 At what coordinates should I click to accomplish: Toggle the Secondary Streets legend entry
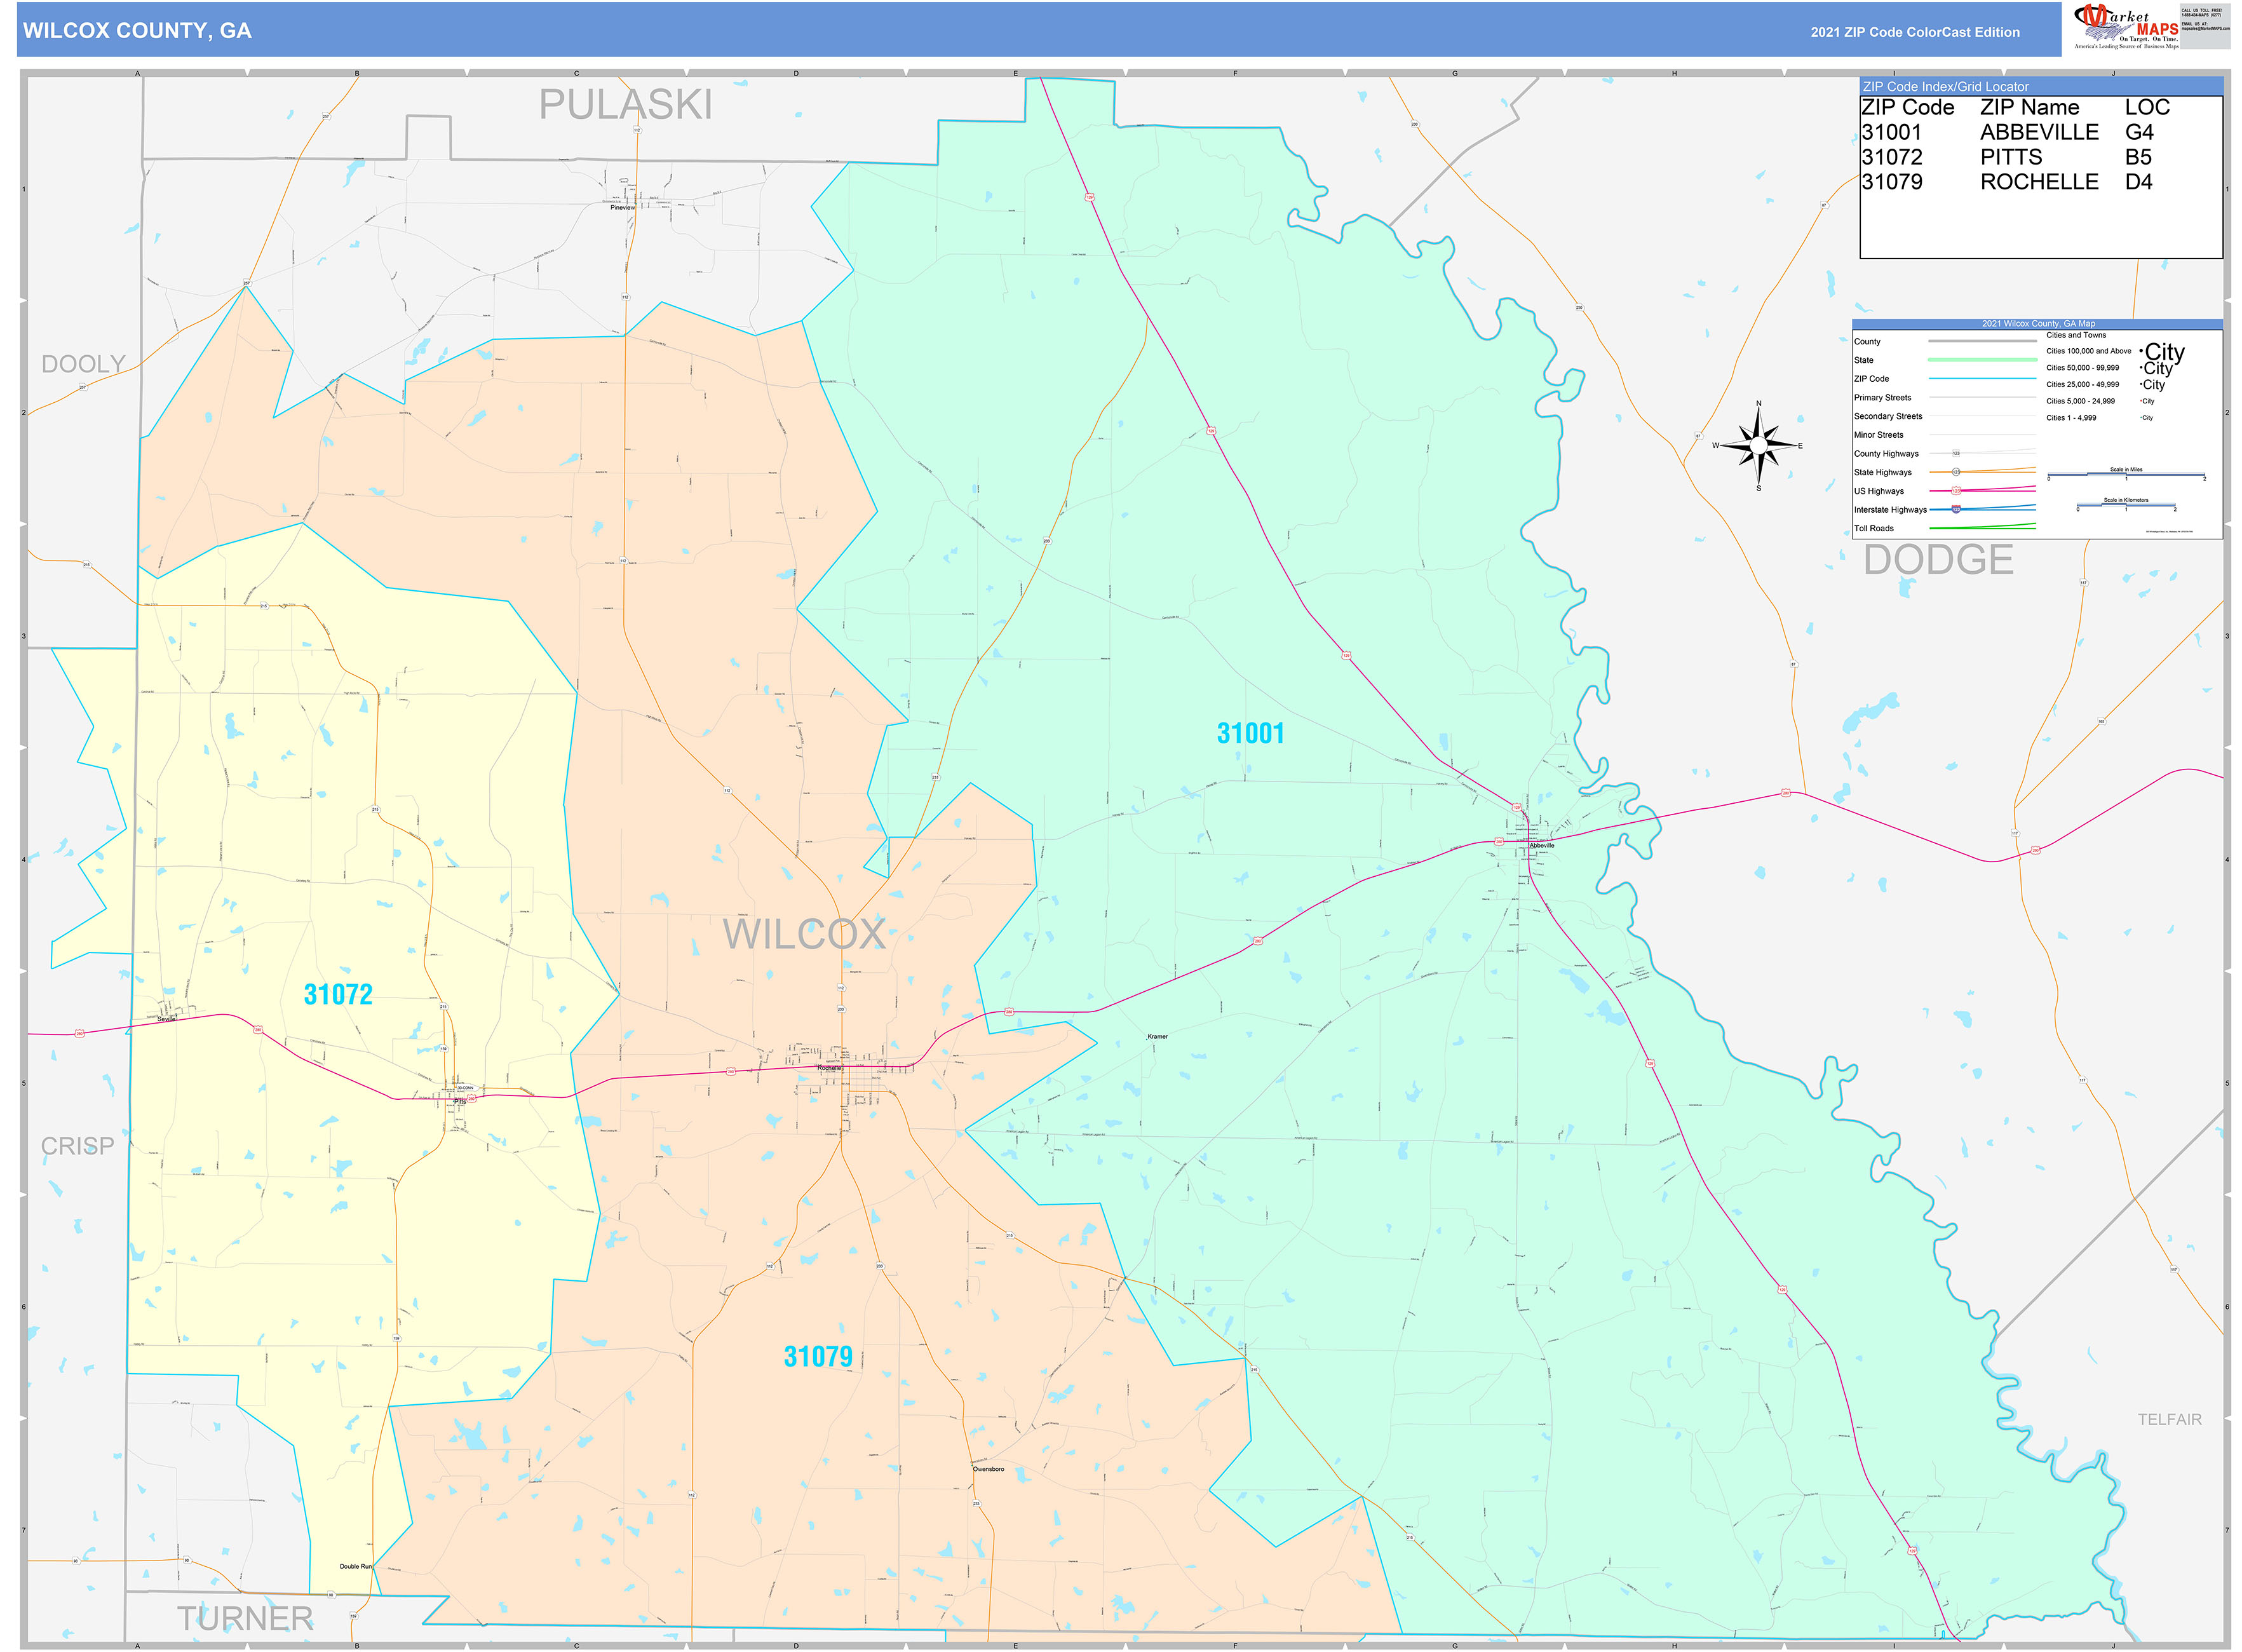click(x=1888, y=416)
